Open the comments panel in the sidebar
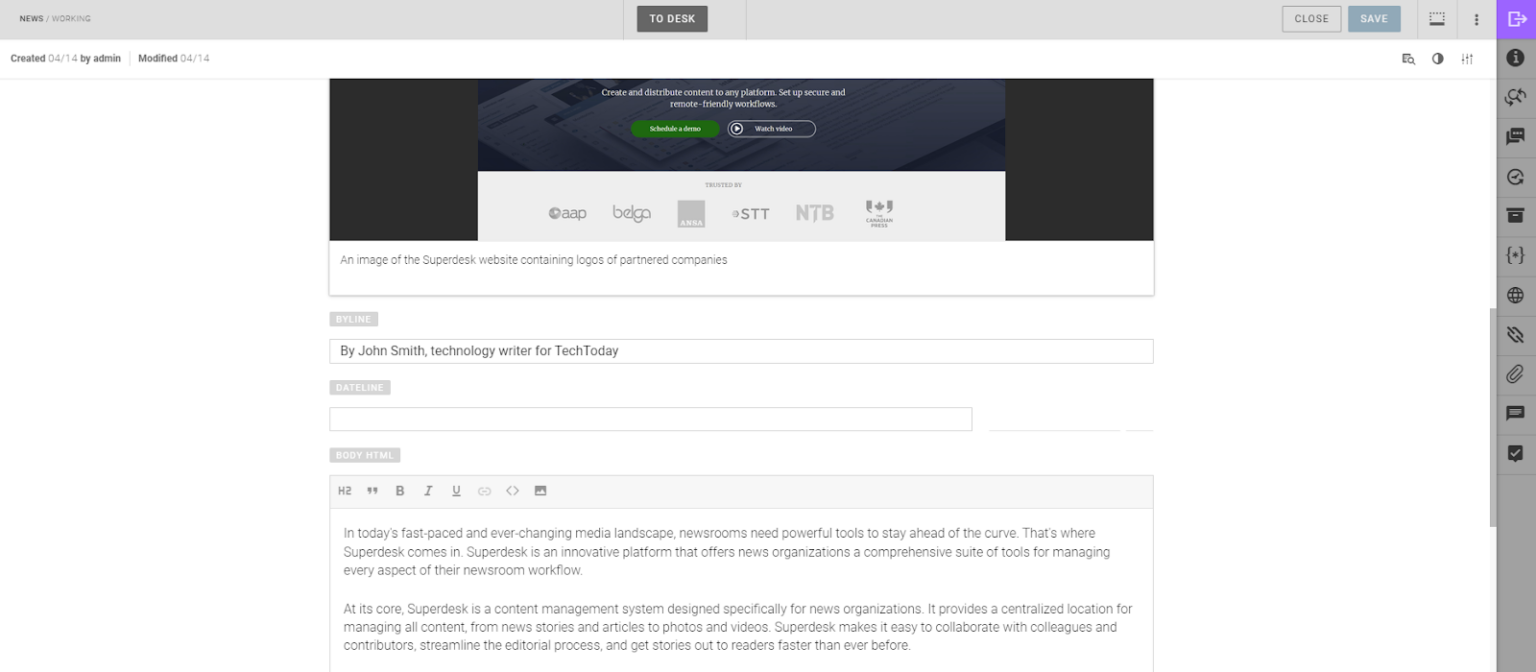This screenshot has height=672, width=1536. 1515,412
